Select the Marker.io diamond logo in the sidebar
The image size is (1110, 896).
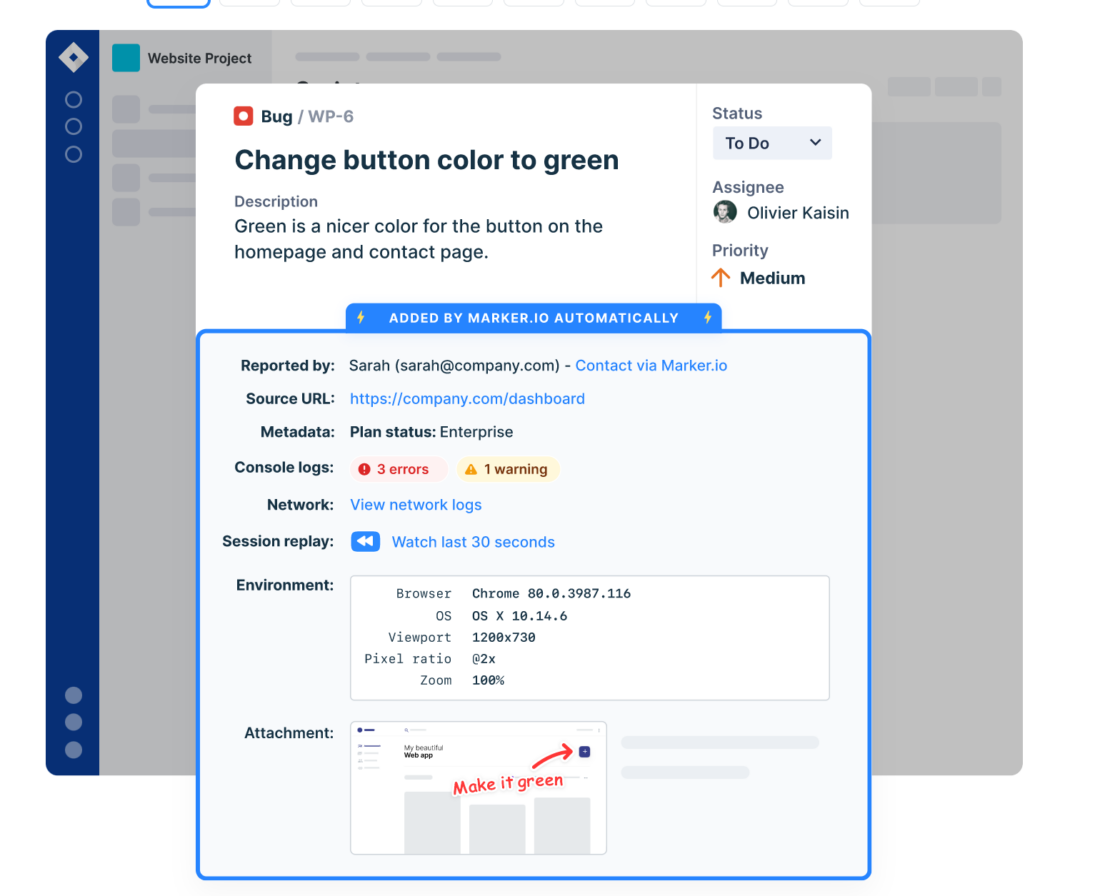point(72,57)
